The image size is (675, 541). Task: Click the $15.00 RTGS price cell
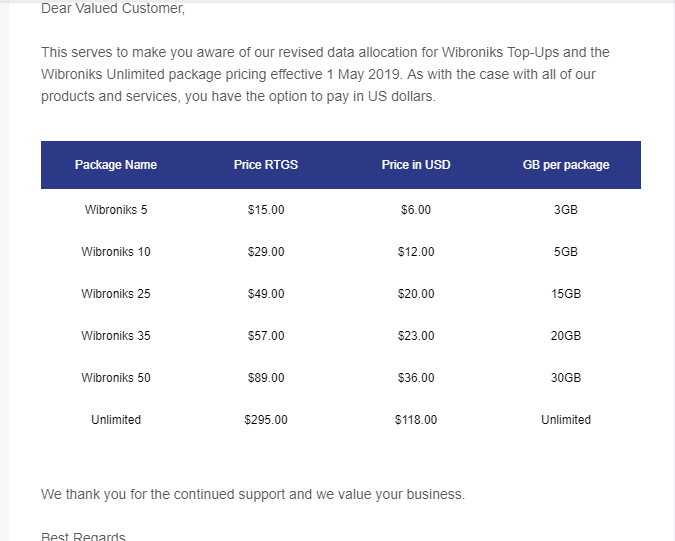pos(266,210)
